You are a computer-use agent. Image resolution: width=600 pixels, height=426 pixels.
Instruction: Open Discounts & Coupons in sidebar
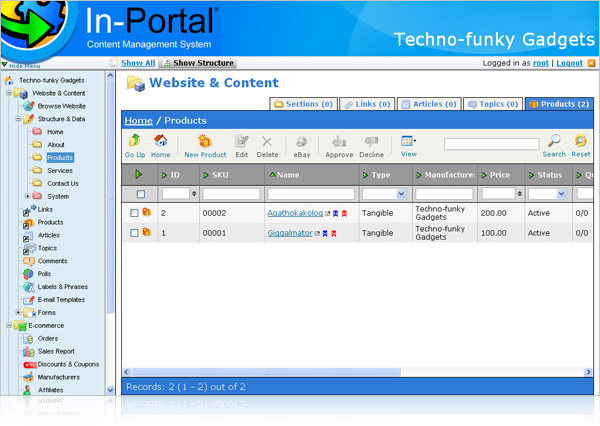[68, 364]
